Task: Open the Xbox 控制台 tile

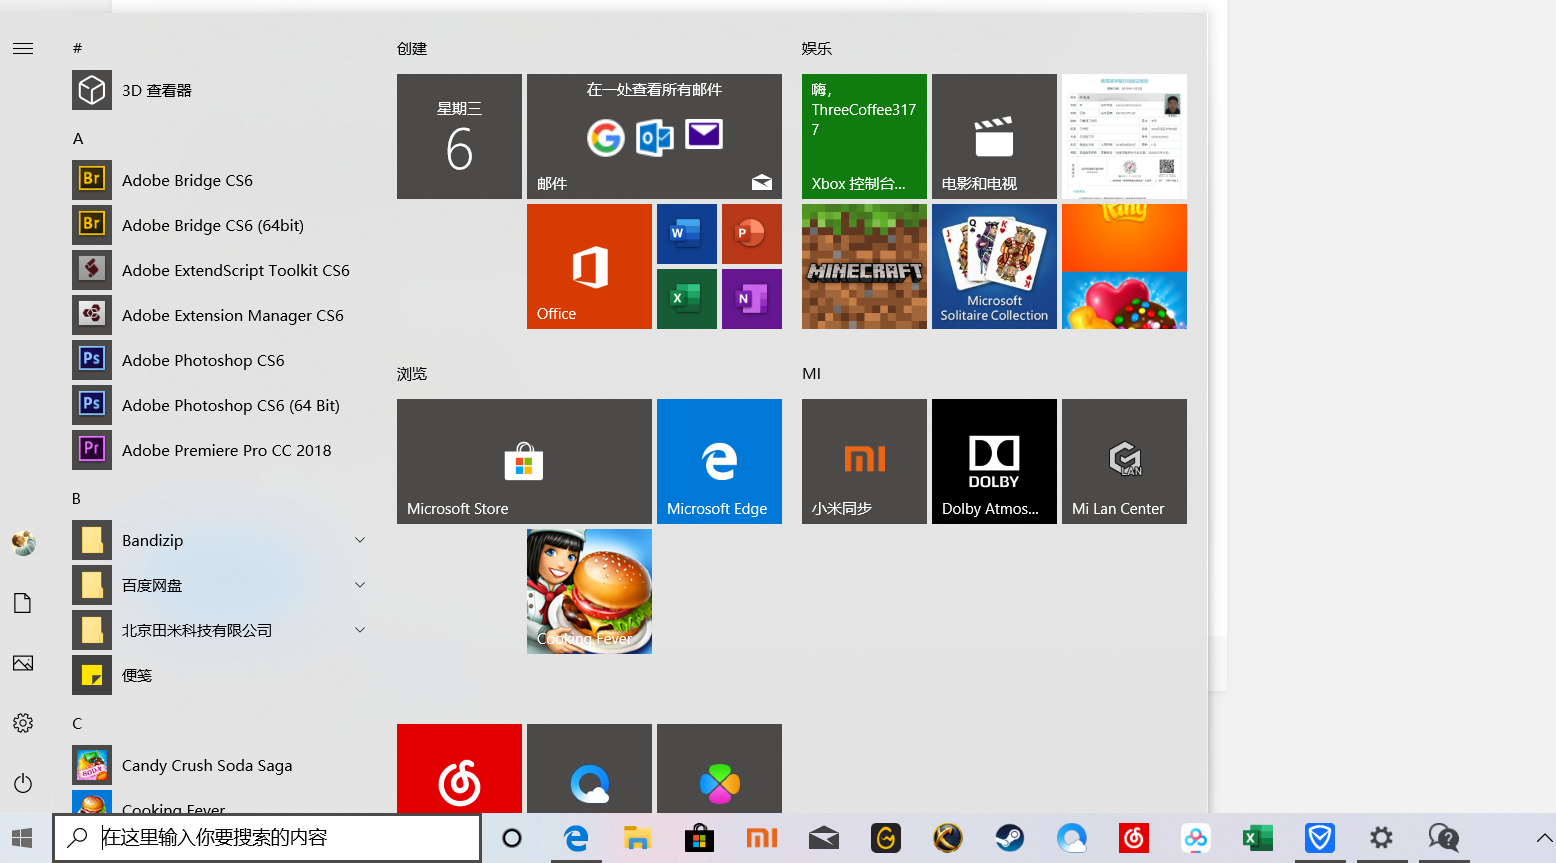Action: (x=864, y=136)
